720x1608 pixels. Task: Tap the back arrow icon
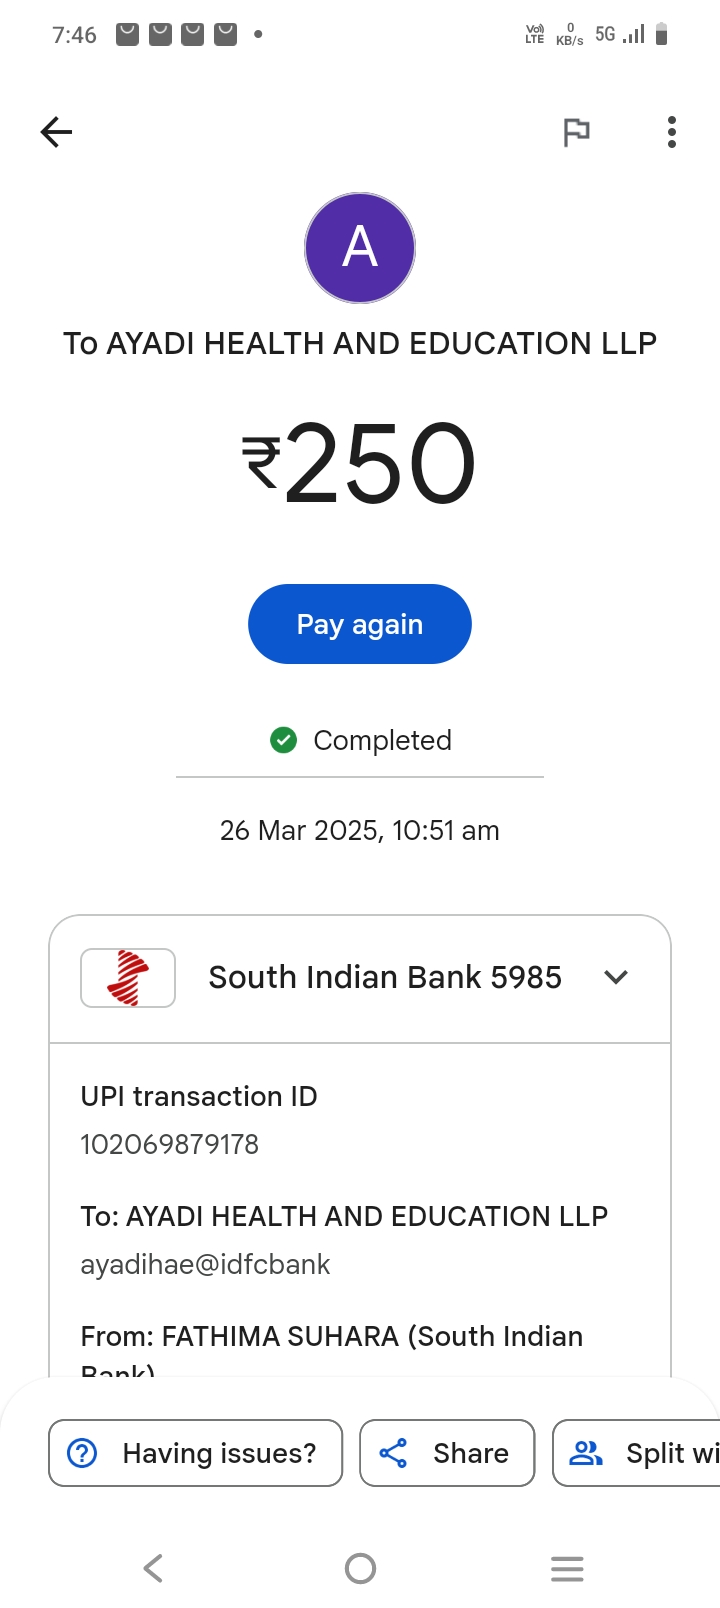[57, 132]
